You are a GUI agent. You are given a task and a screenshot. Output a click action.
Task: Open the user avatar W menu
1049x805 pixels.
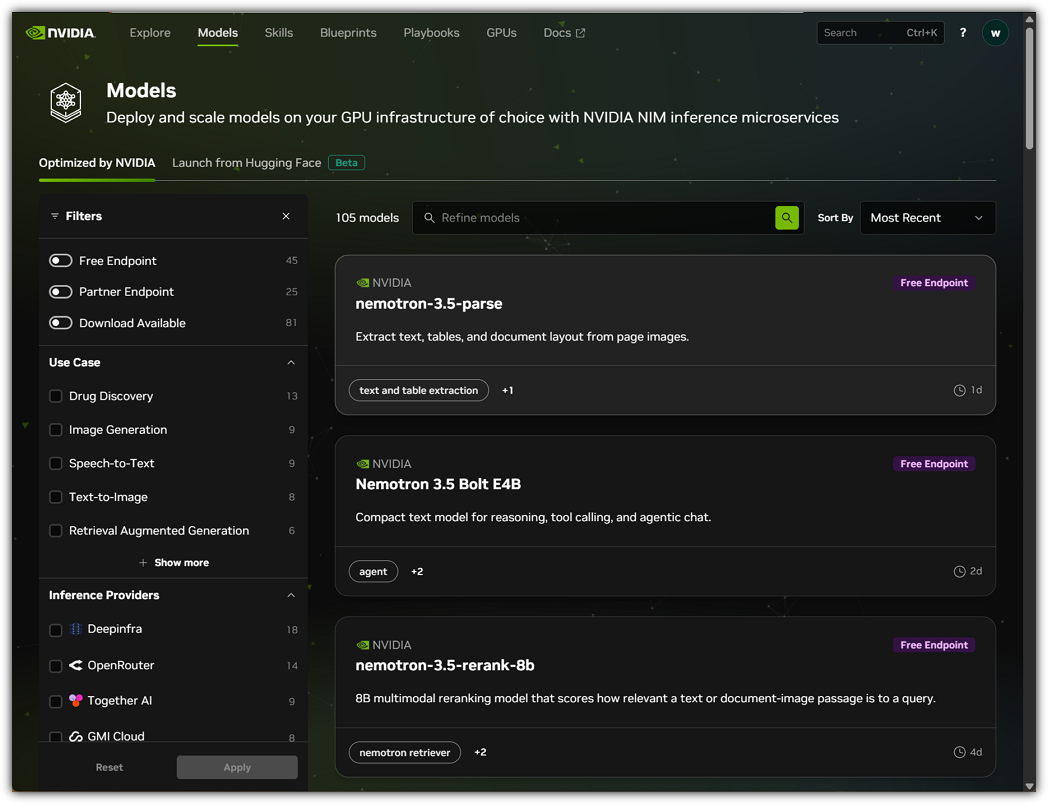tap(995, 33)
